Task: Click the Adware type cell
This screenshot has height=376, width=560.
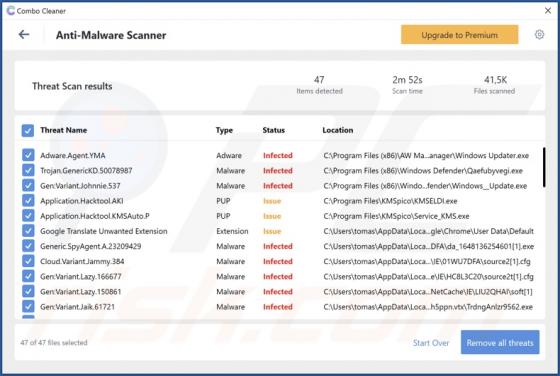Action: [229, 155]
